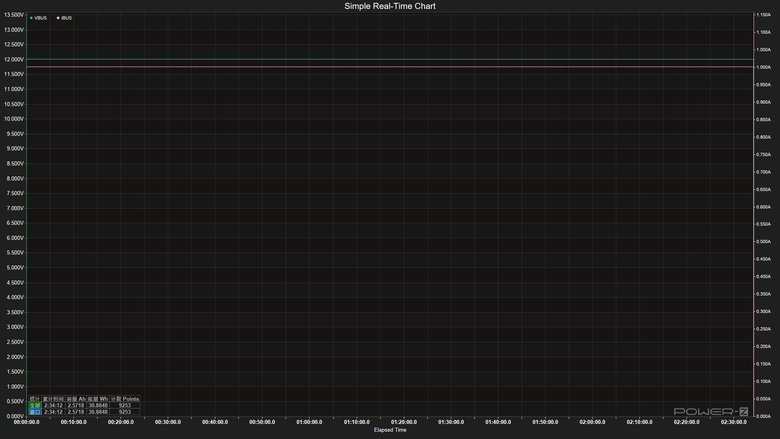This screenshot has height=439, width=780.
Task: Click the 1.150A current axis label
Action: pos(763,15)
